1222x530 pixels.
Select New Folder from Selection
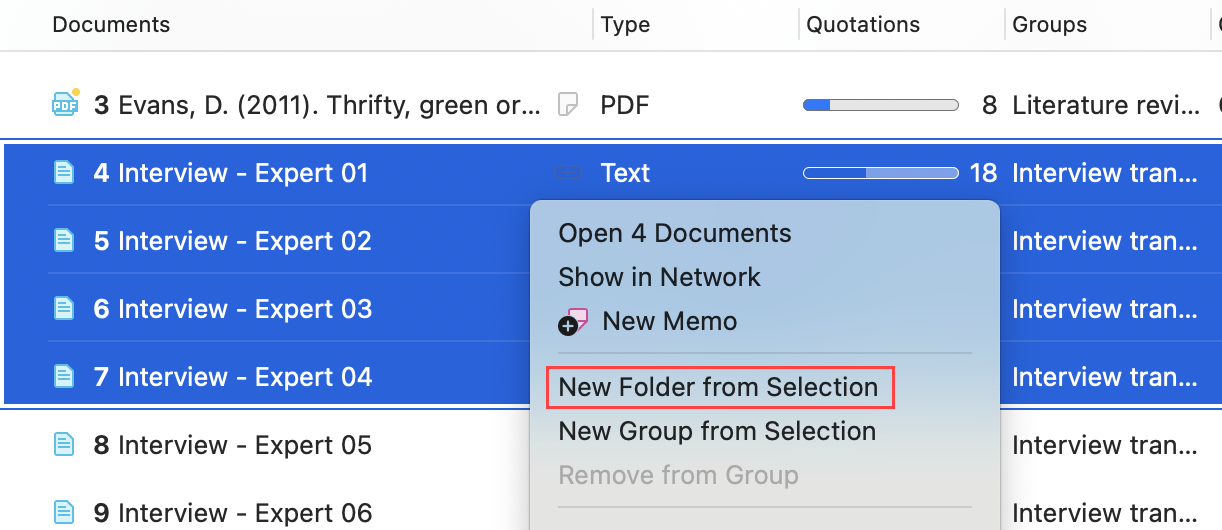[x=718, y=387]
